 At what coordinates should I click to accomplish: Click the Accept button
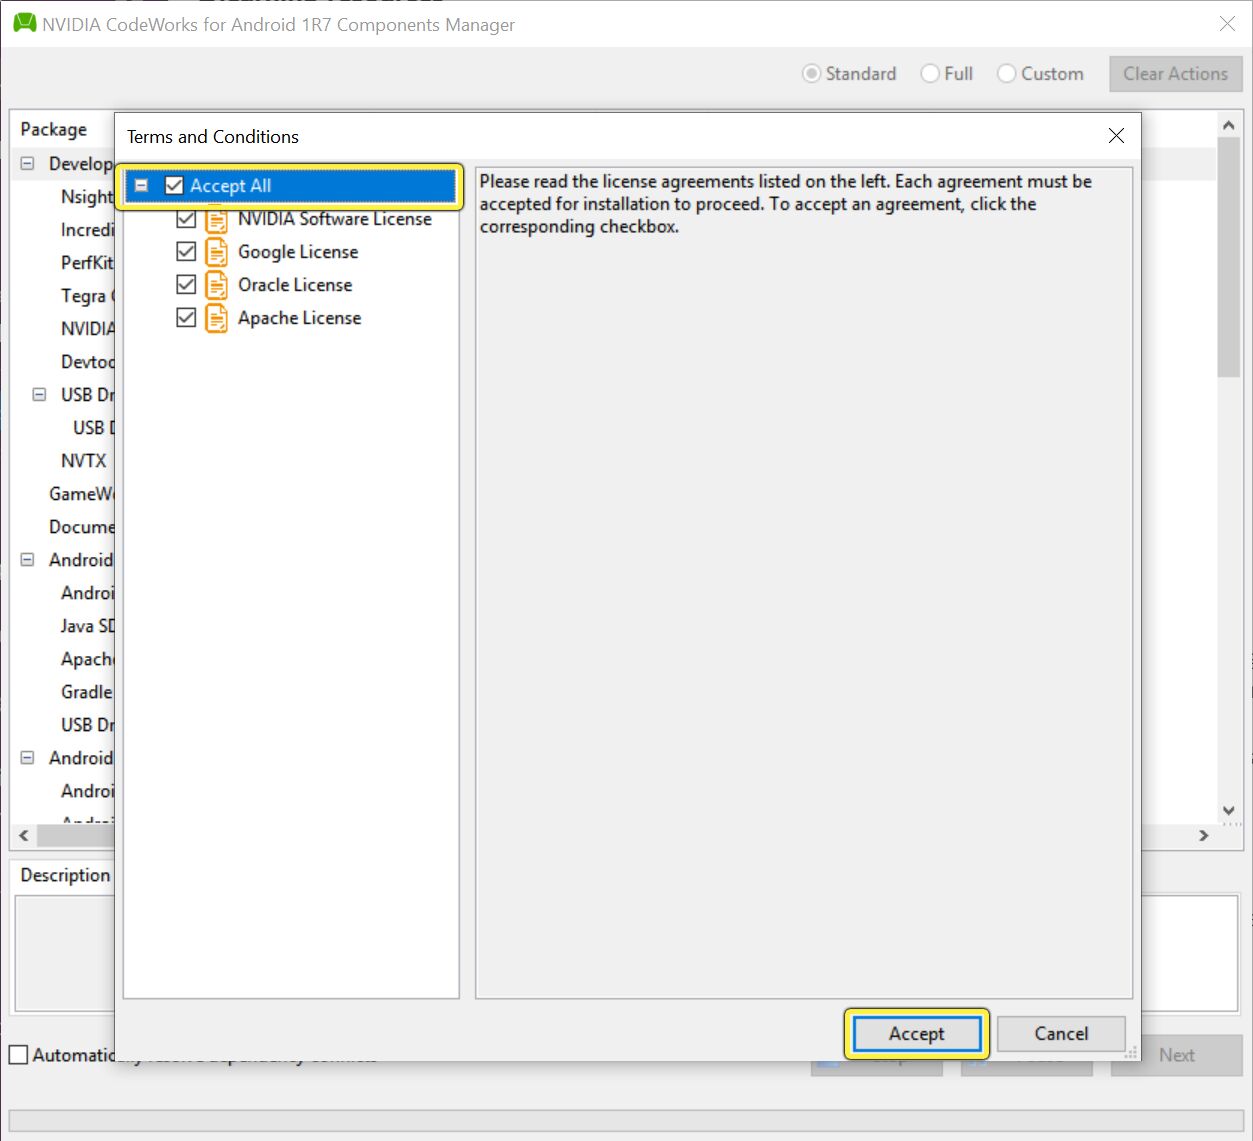click(x=915, y=1033)
